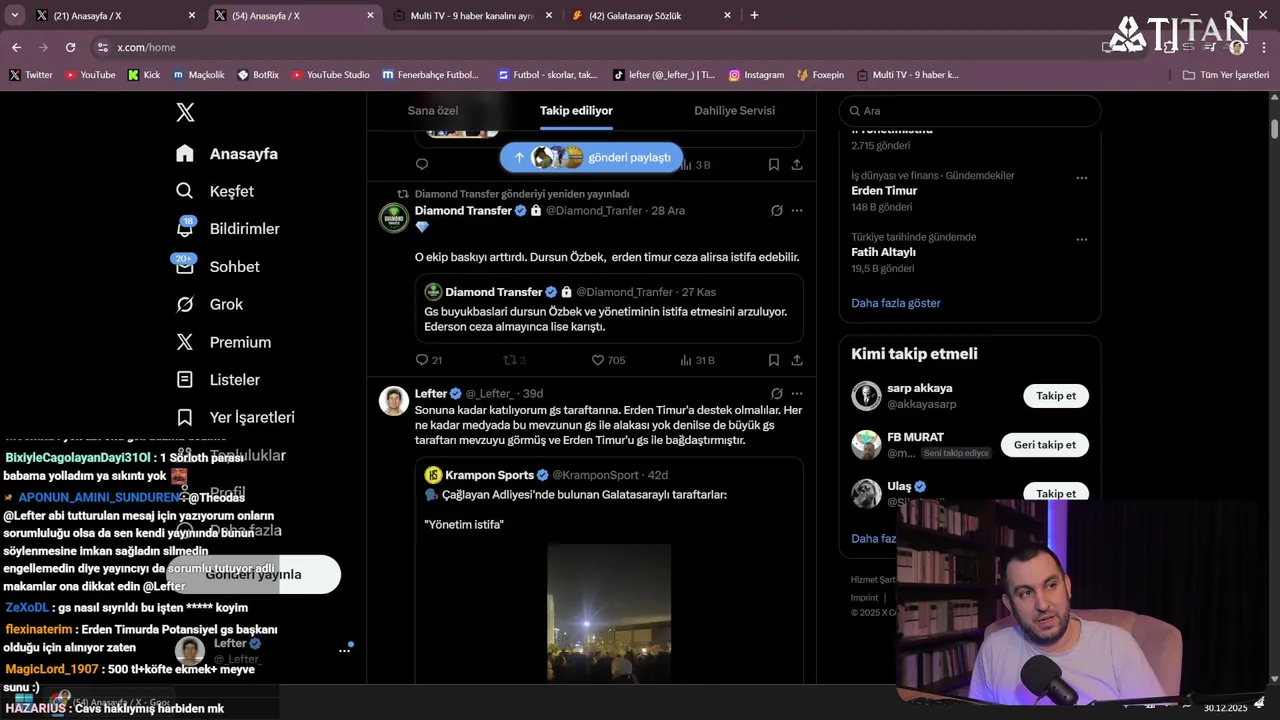Bookmark the Diamond Transfer post
1280x720 pixels.
coord(774,360)
